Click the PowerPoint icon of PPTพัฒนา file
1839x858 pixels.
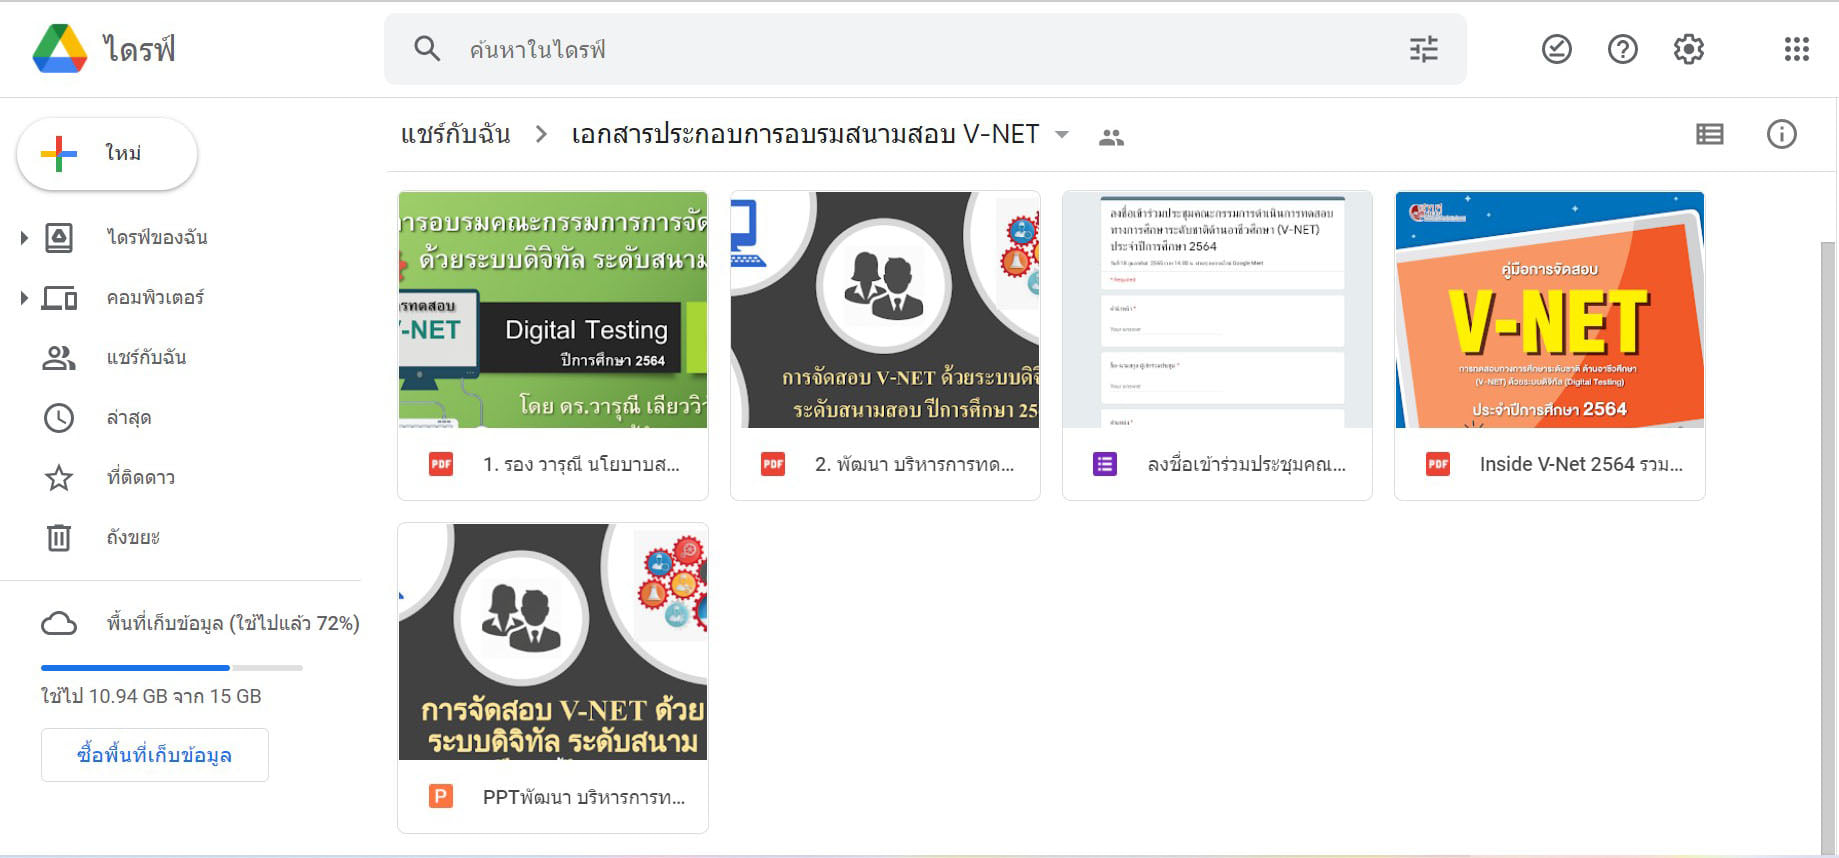tap(441, 796)
